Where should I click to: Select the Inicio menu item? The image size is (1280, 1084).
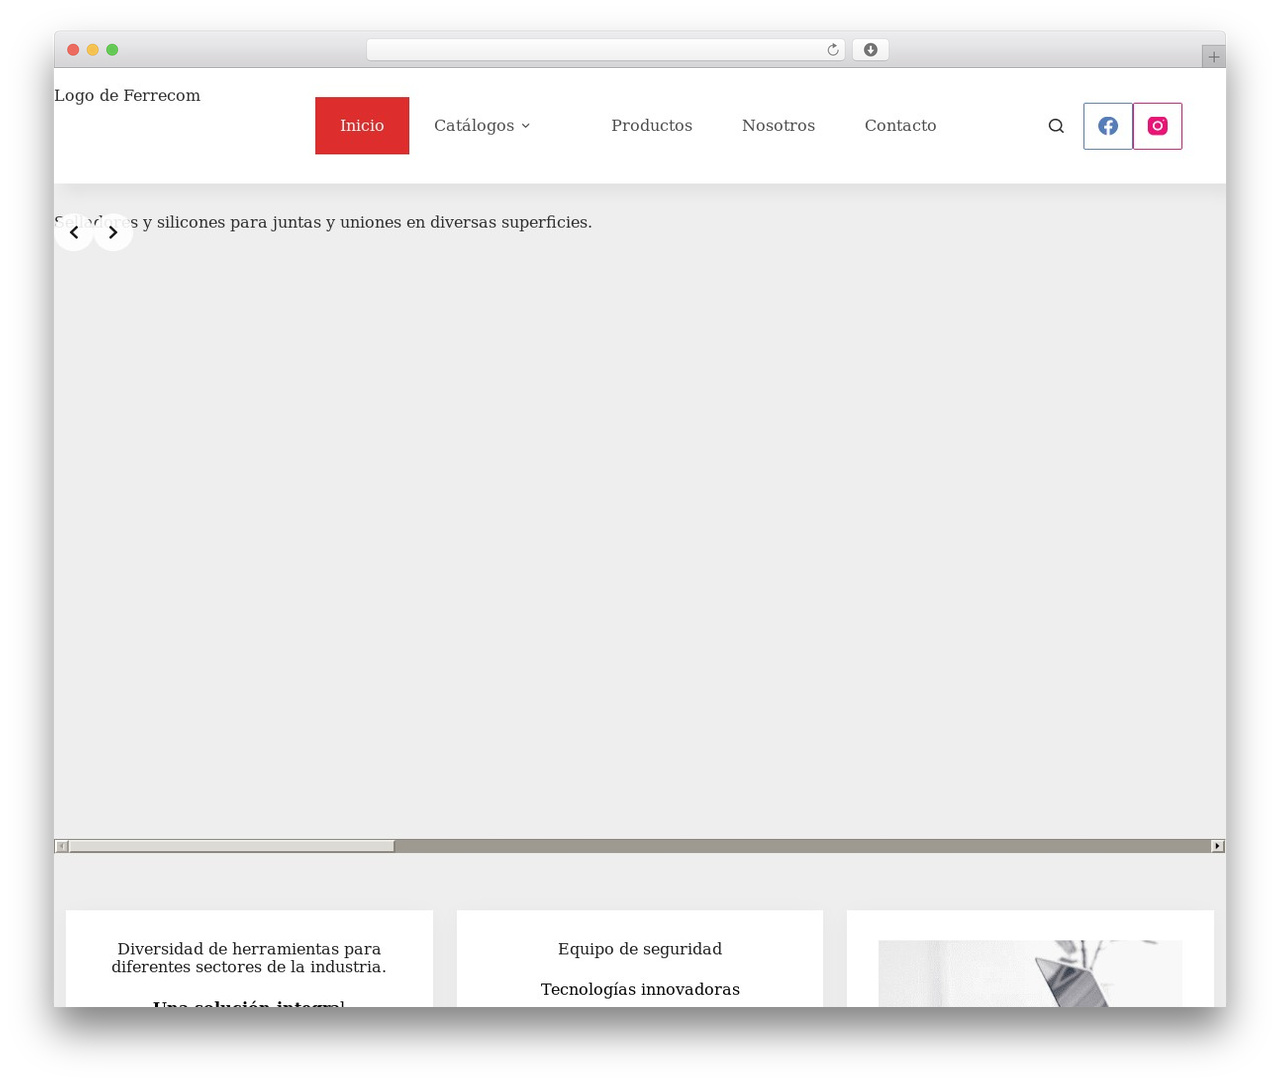point(362,126)
